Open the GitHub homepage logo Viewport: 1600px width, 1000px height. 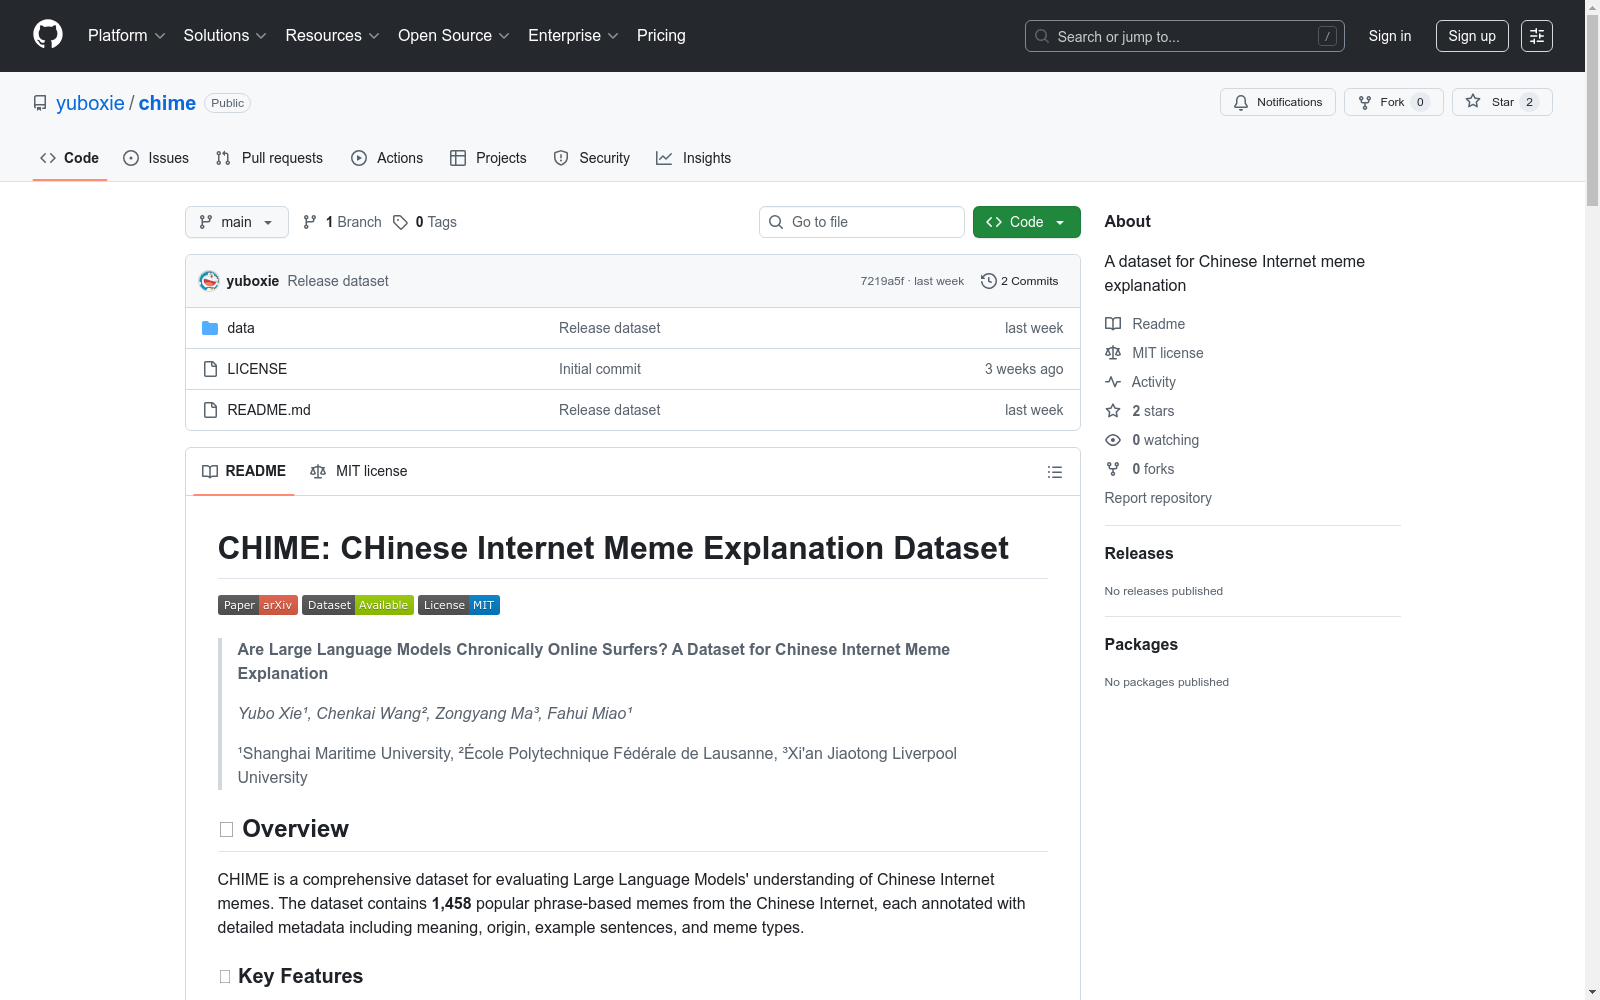[x=48, y=35]
